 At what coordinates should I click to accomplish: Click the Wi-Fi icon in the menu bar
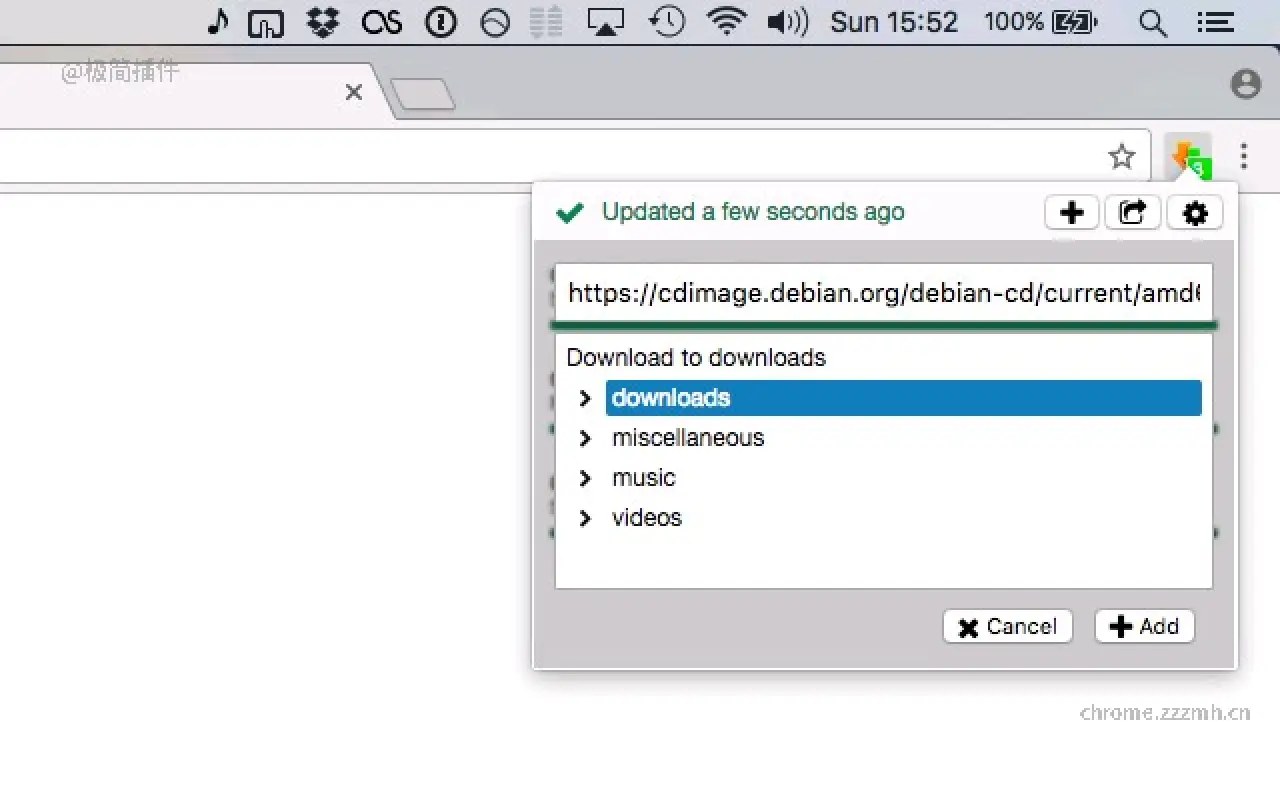tap(727, 22)
